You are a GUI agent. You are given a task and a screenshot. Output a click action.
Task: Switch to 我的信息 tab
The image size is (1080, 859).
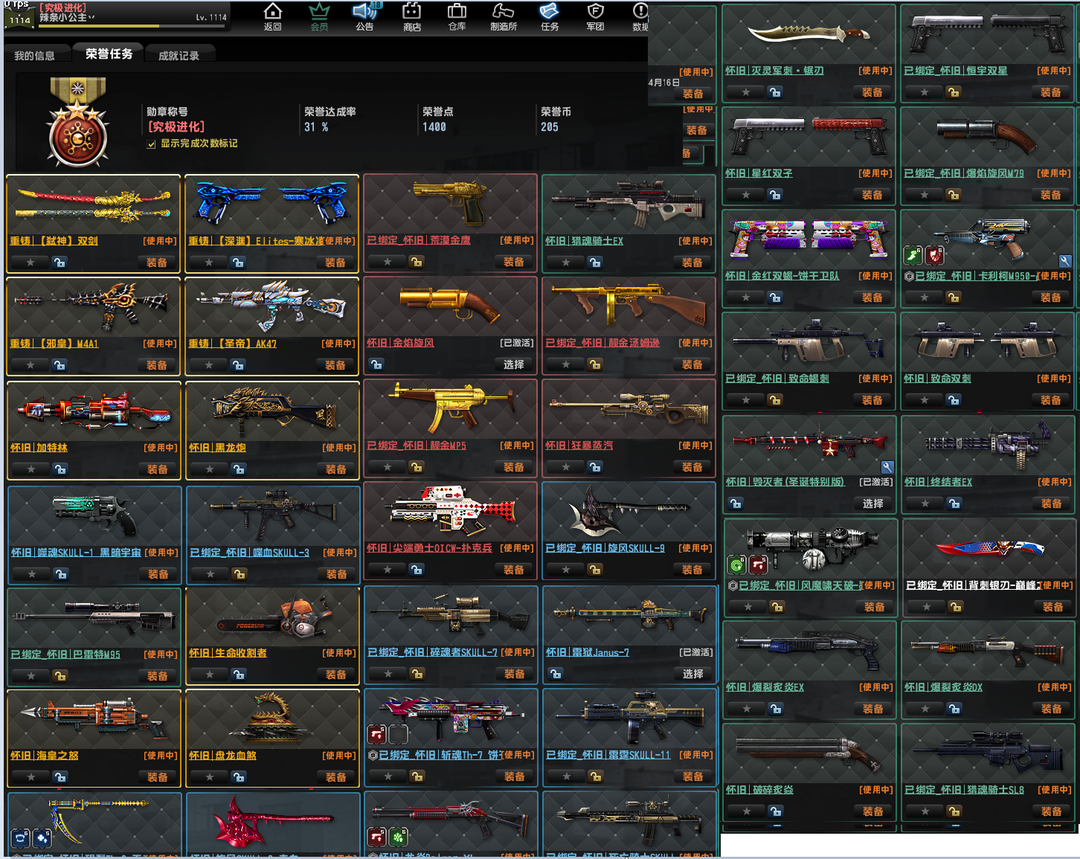(35, 56)
